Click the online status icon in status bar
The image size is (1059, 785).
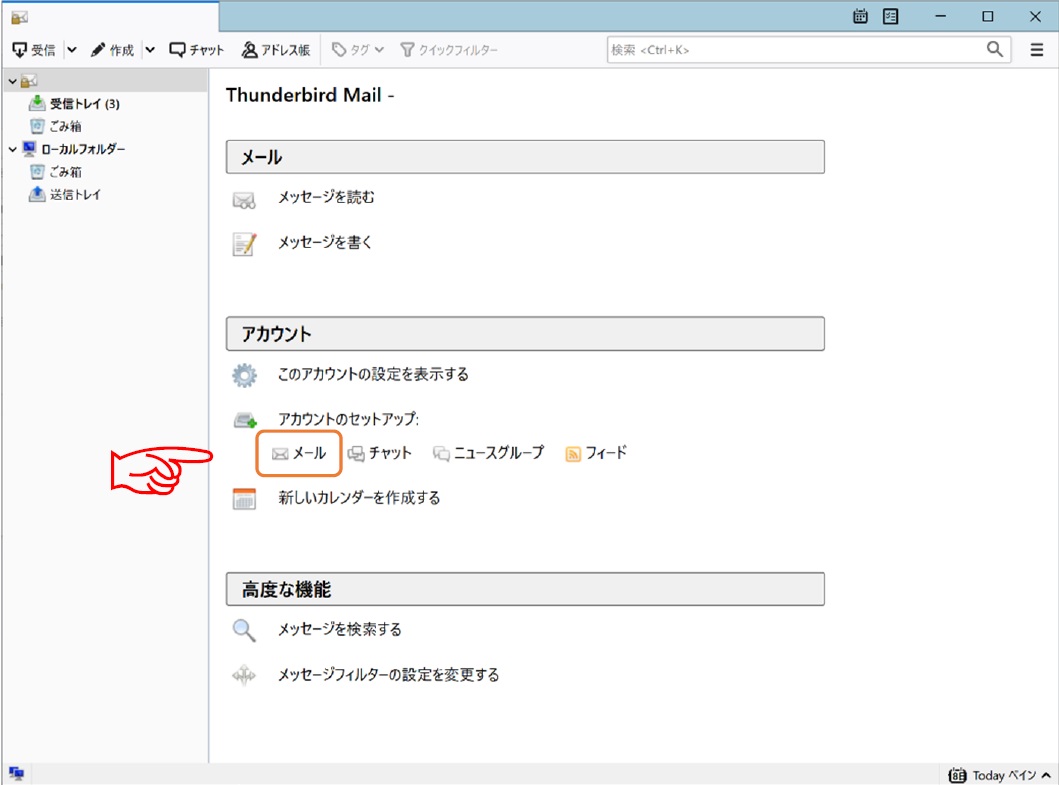tap(16, 774)
